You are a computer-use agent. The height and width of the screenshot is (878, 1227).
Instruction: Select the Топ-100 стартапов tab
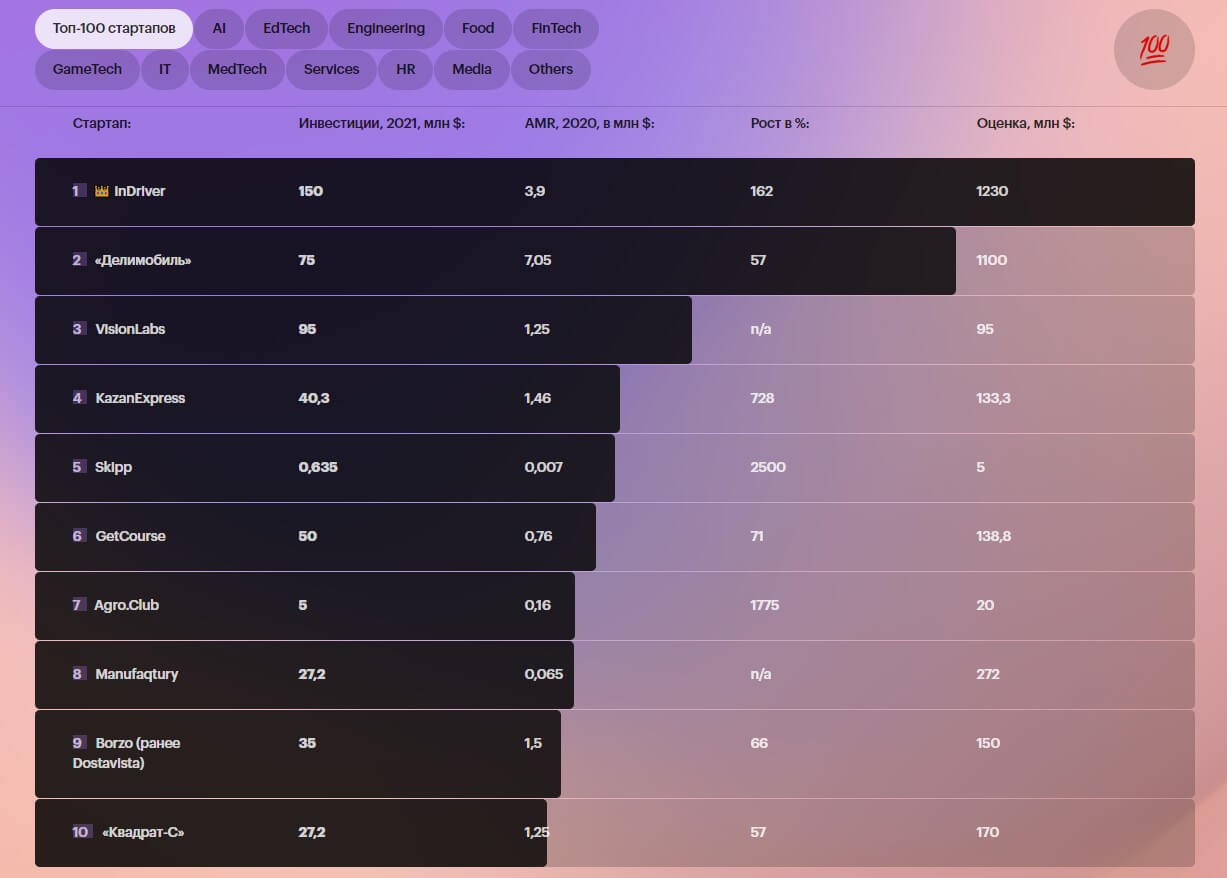114,29
